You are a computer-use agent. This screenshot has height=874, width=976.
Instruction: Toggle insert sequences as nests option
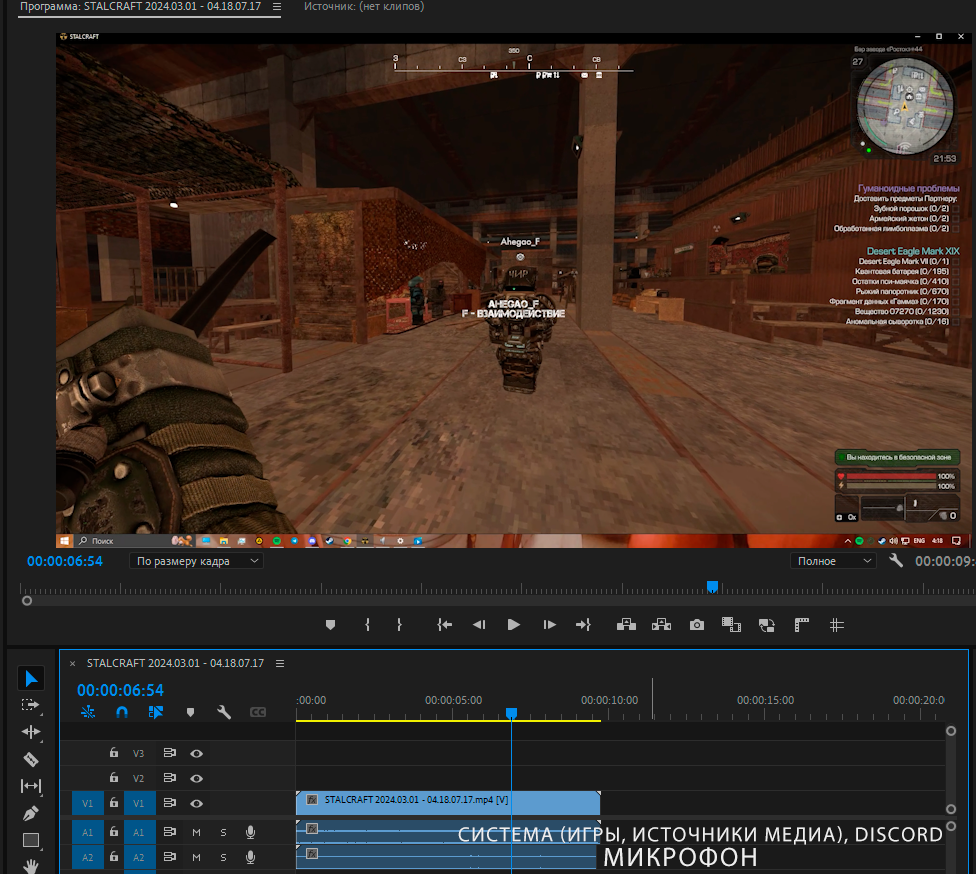(x=88, y=712)
